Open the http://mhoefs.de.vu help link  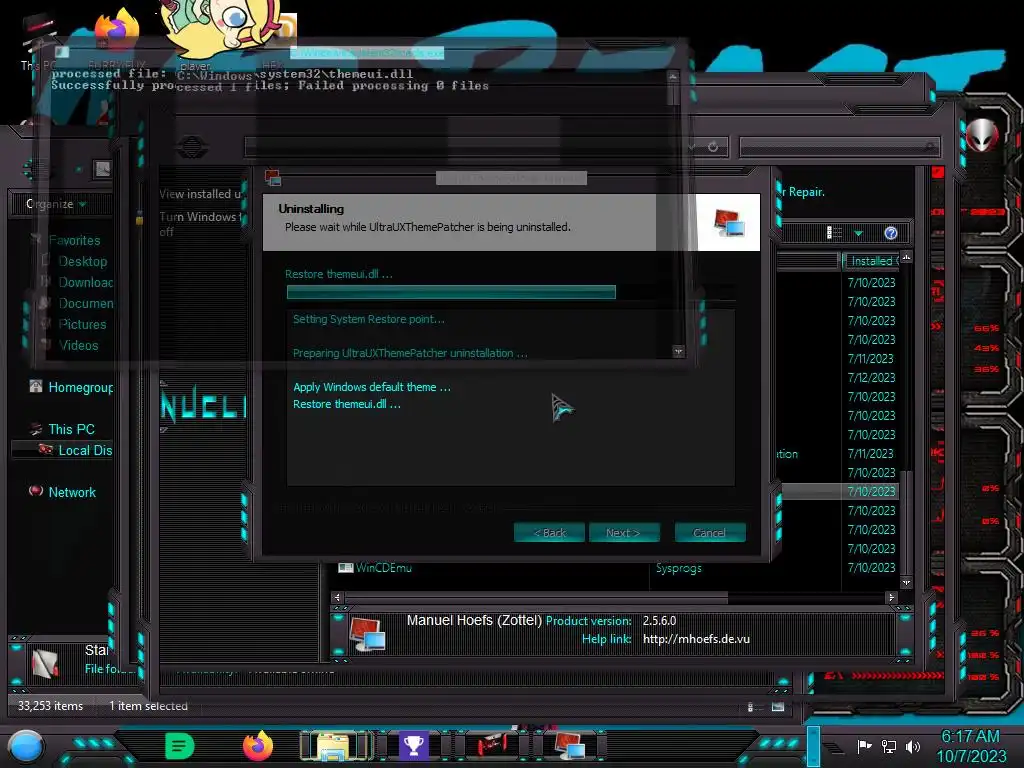(696, 639)
